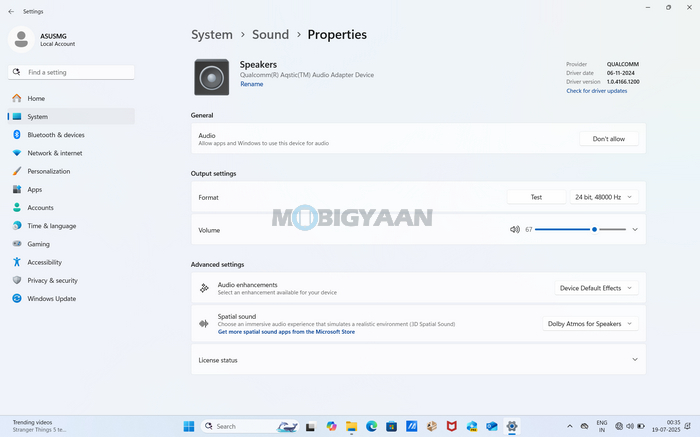Click the Windows Update icon

(17, 298)
